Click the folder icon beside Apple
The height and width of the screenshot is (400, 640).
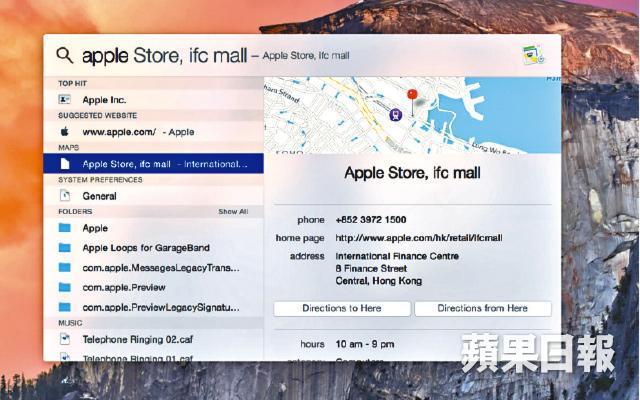(x=64, y=227)
